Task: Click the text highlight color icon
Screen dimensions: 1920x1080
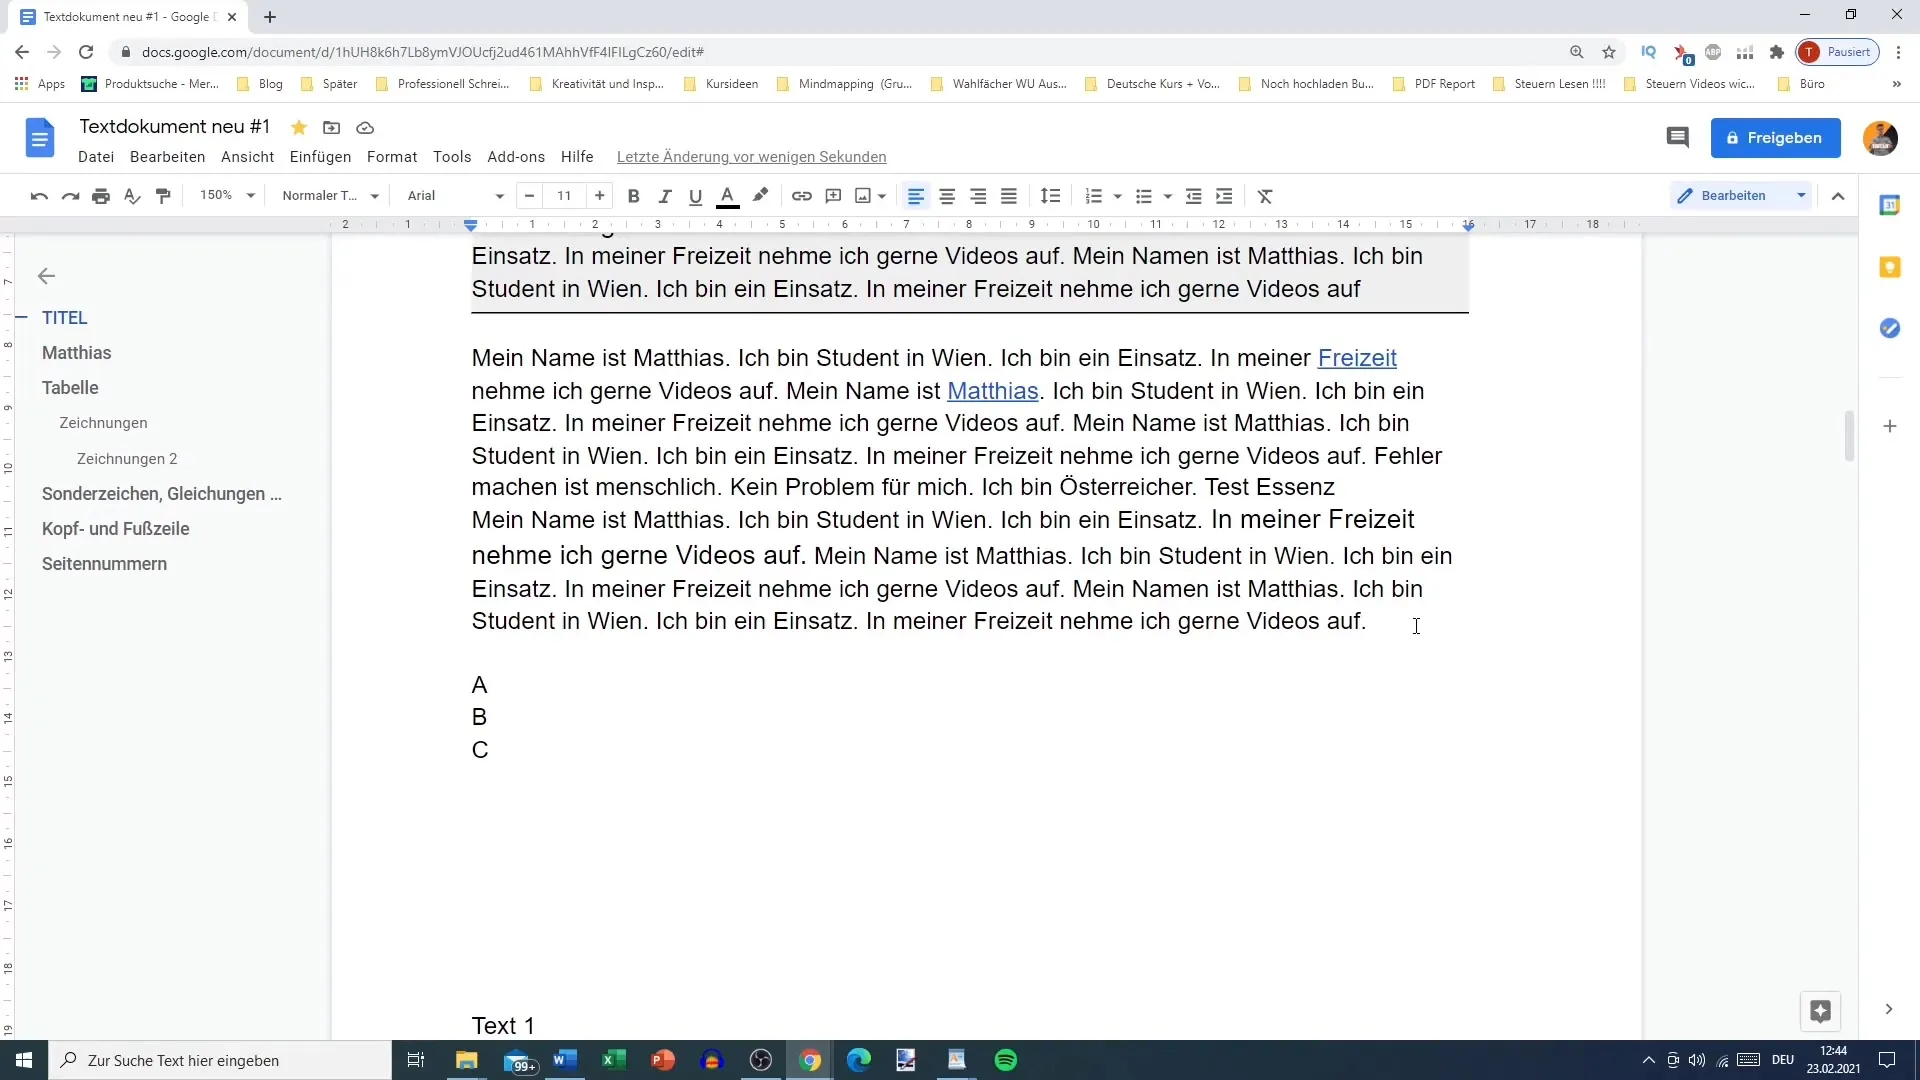Action: [761, 195]
